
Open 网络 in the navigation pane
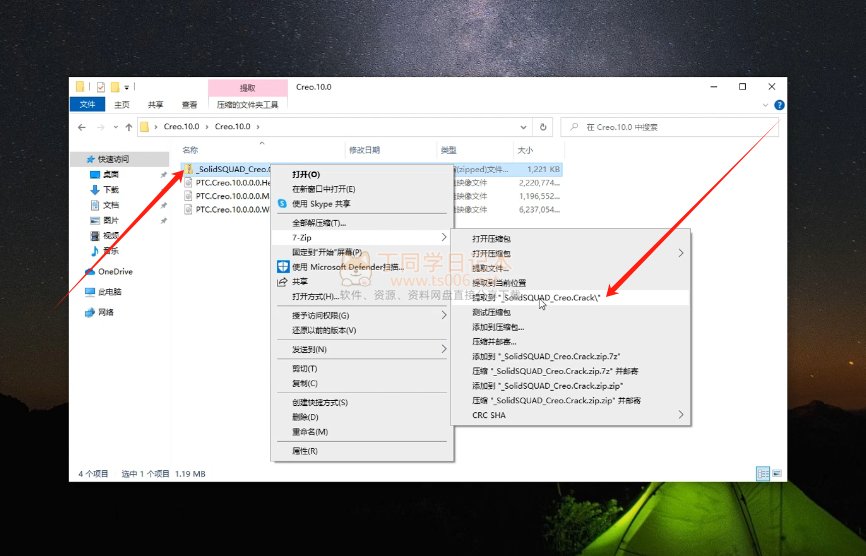click(x=105, y=312)
